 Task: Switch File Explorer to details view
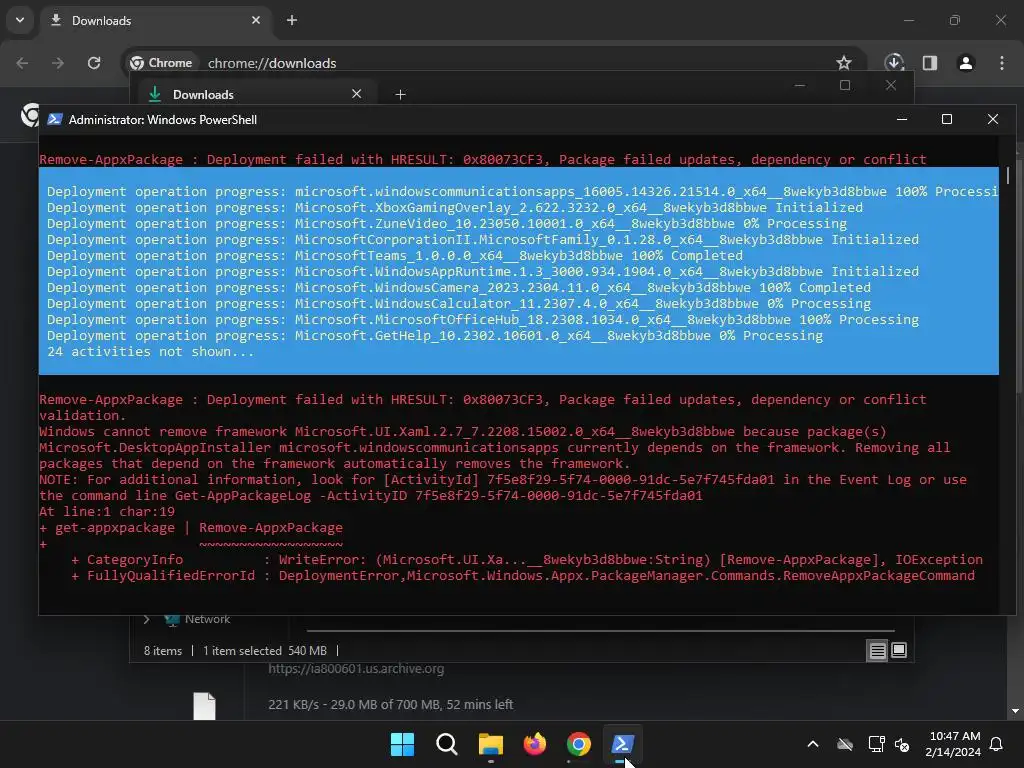(x=877, y=650)
